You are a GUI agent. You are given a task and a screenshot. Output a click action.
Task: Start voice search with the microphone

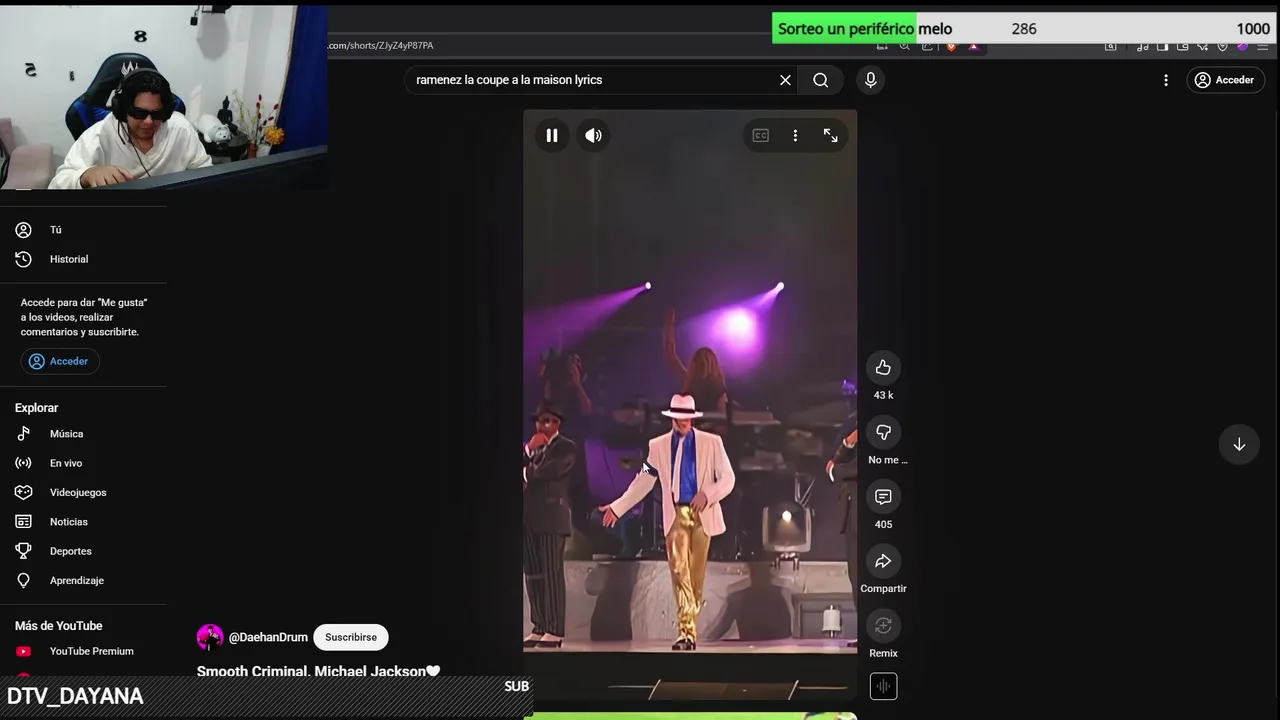point(871,80)
